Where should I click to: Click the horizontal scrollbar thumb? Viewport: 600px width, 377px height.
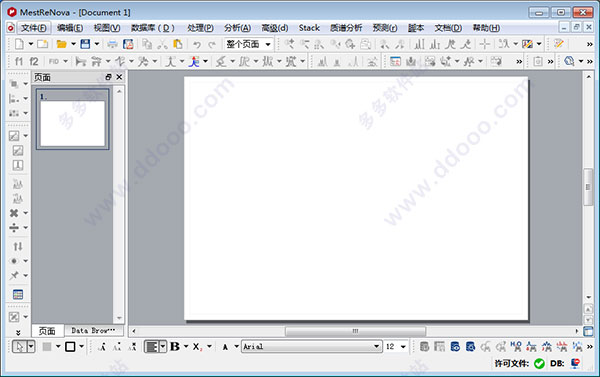(x=355, y=331)
